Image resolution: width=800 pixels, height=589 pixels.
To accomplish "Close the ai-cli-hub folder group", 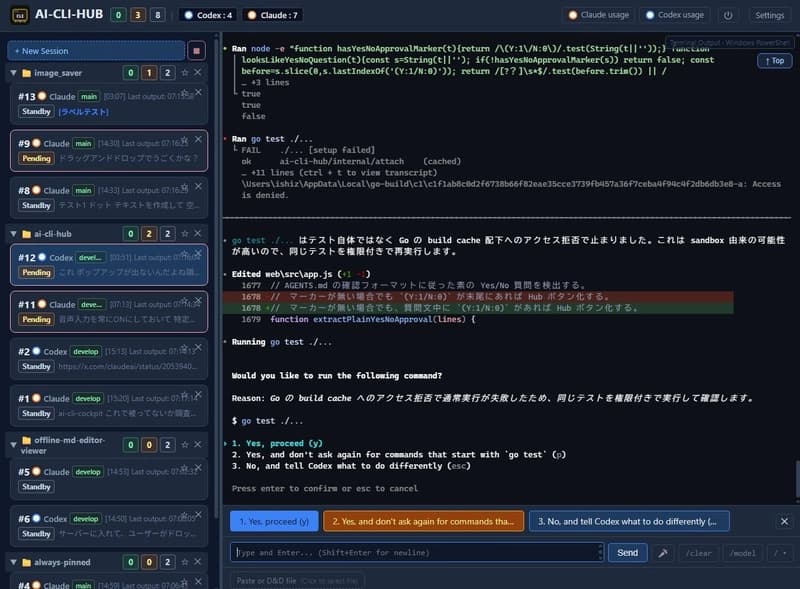I will click(x=197, y=234).
